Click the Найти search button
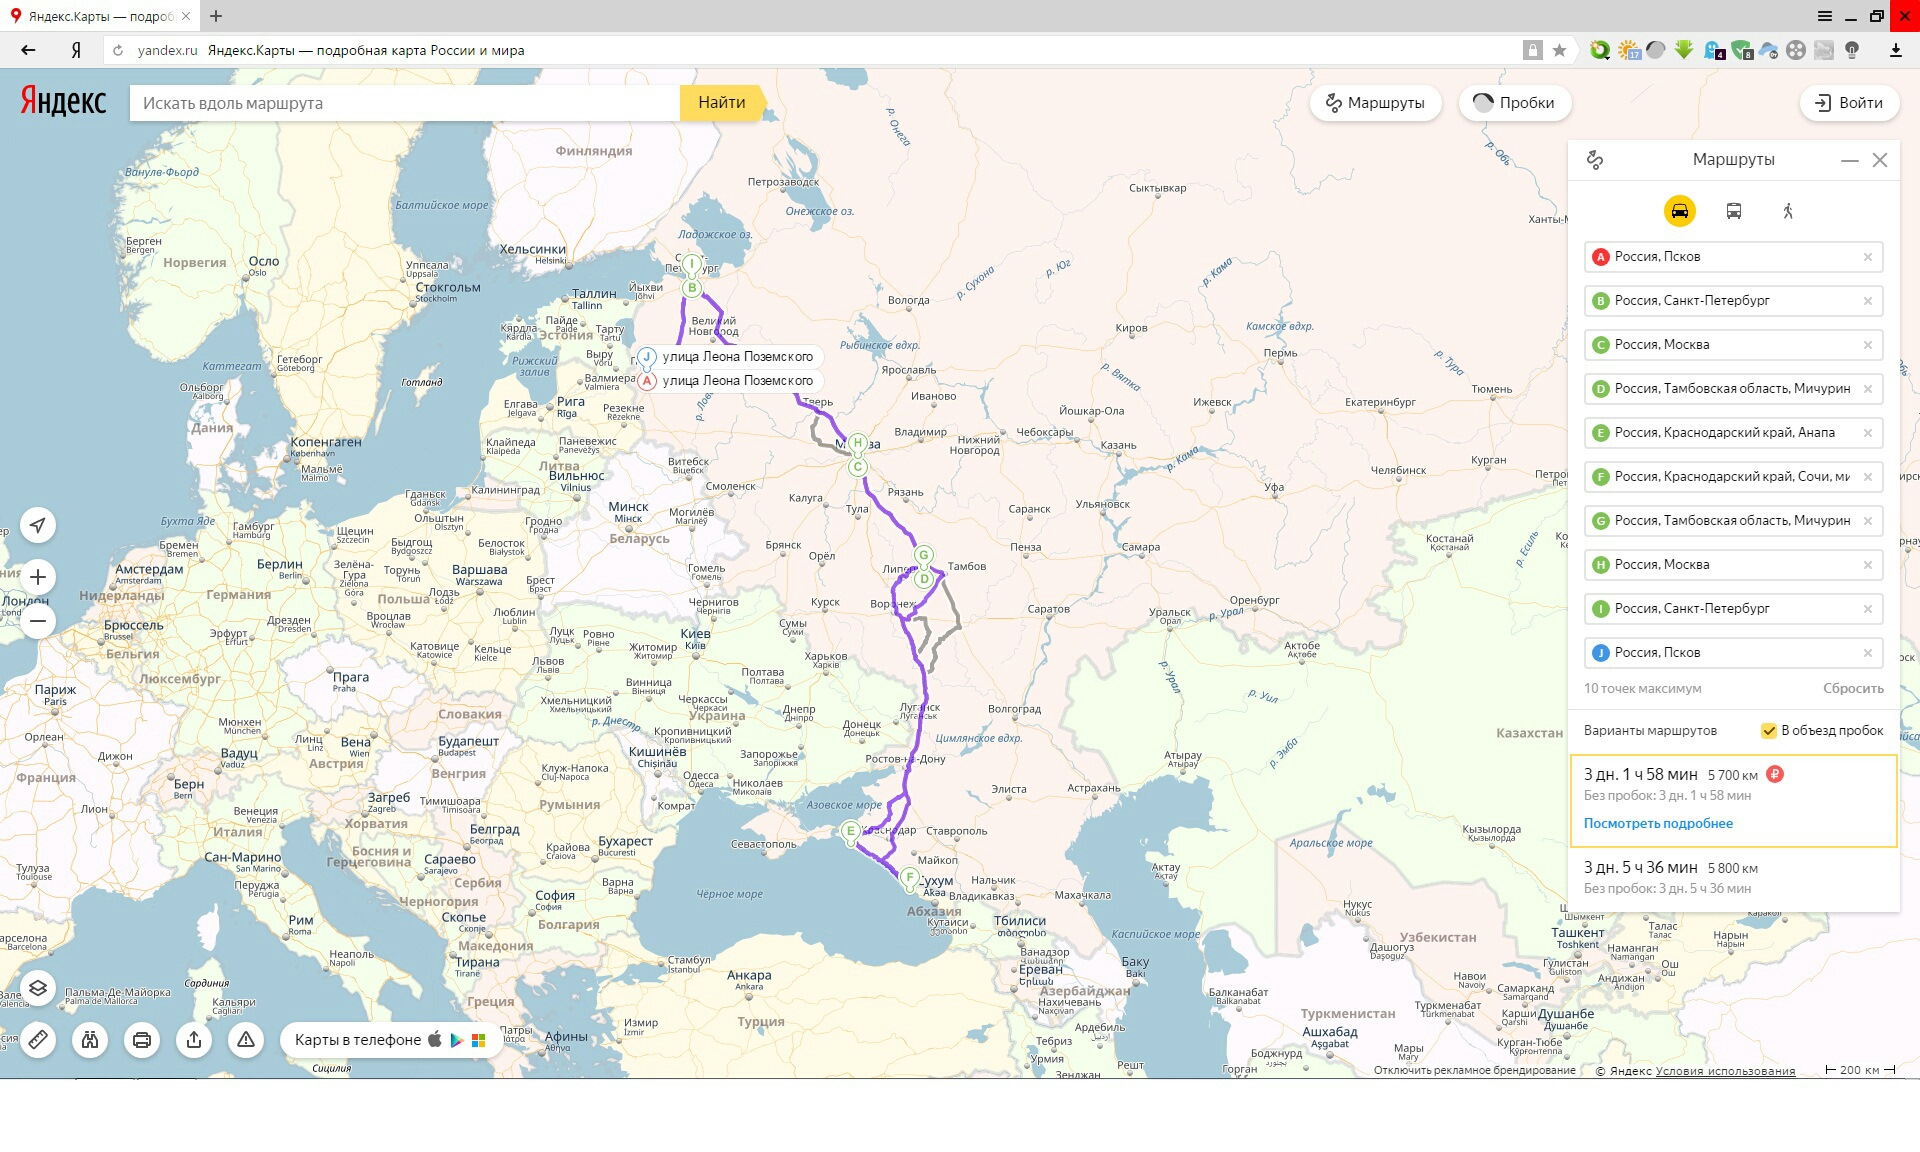Screen dimensions: 1920x1152 721,103
